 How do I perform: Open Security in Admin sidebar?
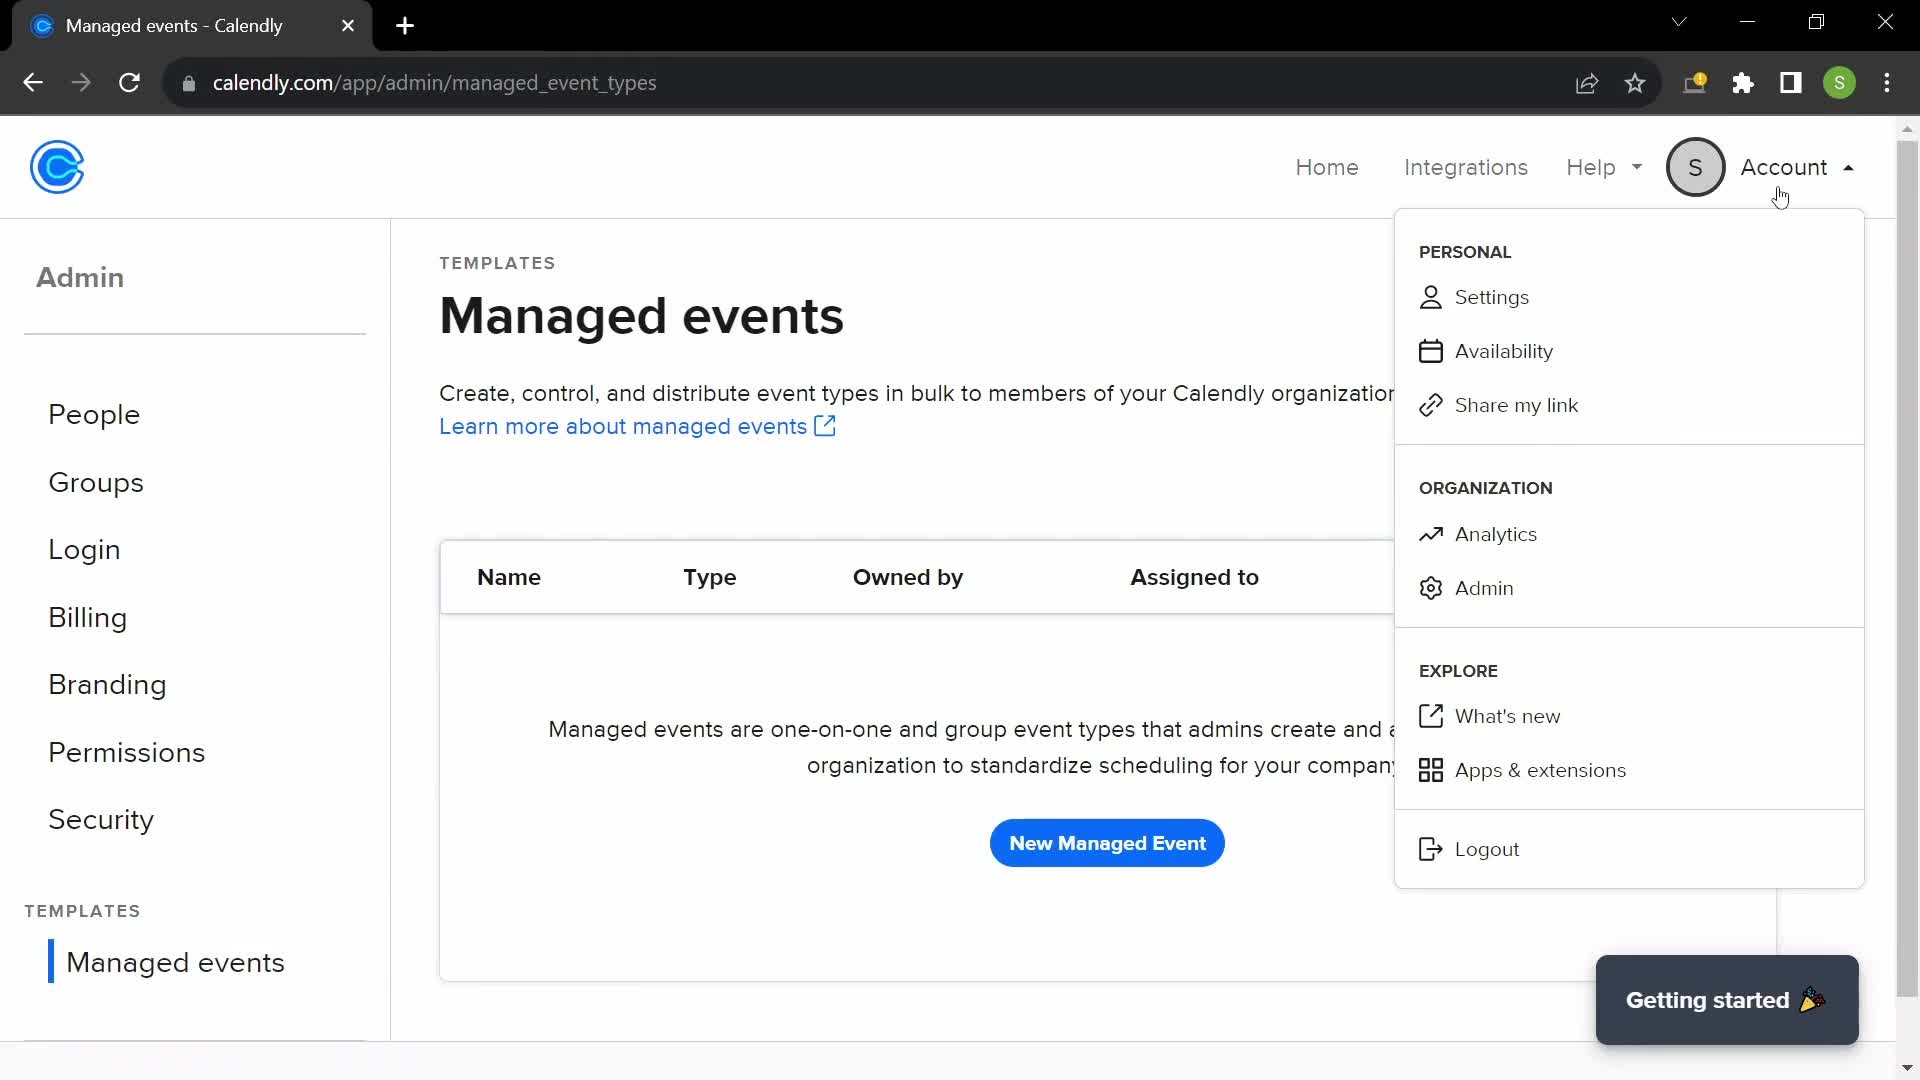pyautogui.click(x=101, y=820)
